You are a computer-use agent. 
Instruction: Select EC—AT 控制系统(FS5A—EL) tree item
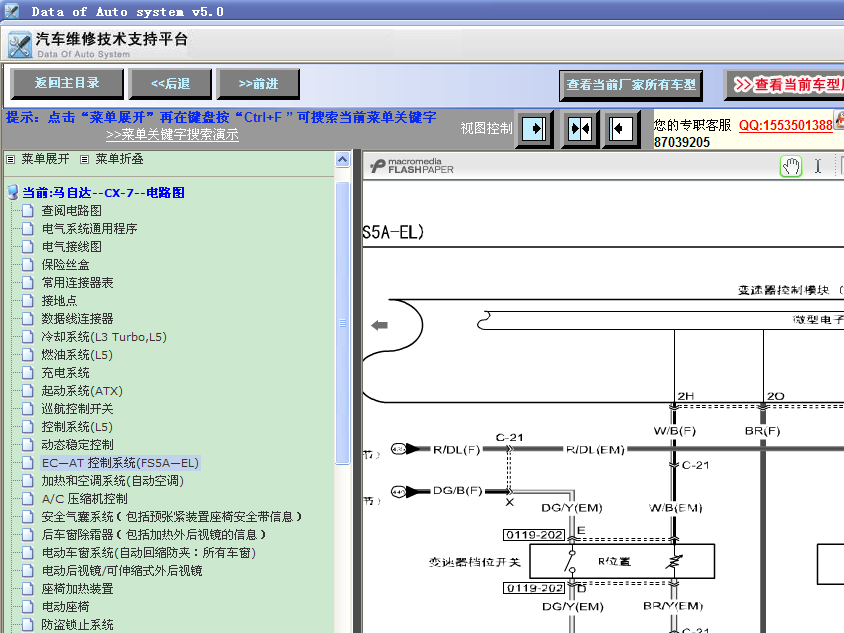click(x=121, y=463)
